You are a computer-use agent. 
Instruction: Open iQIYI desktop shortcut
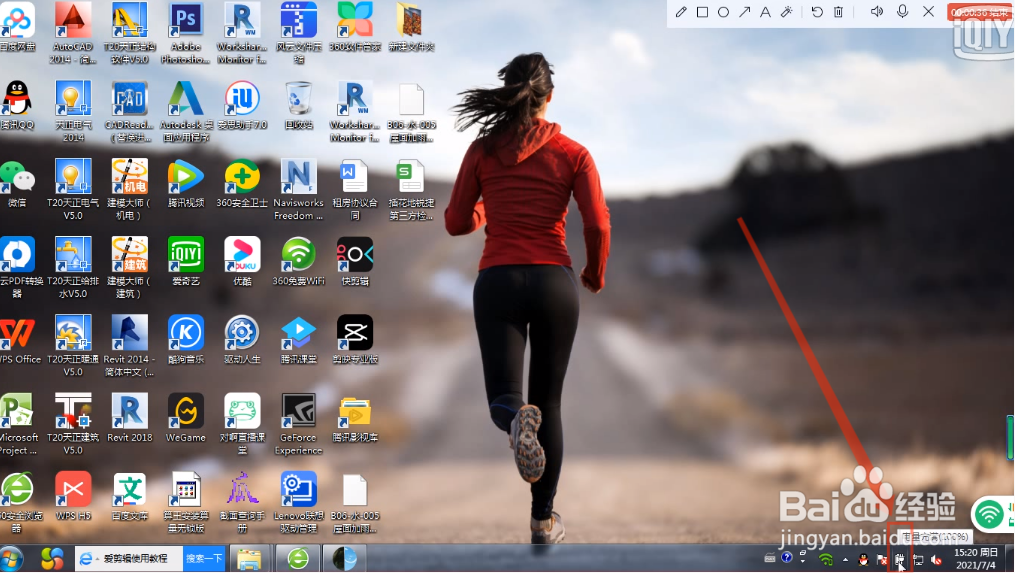[186, 261]
